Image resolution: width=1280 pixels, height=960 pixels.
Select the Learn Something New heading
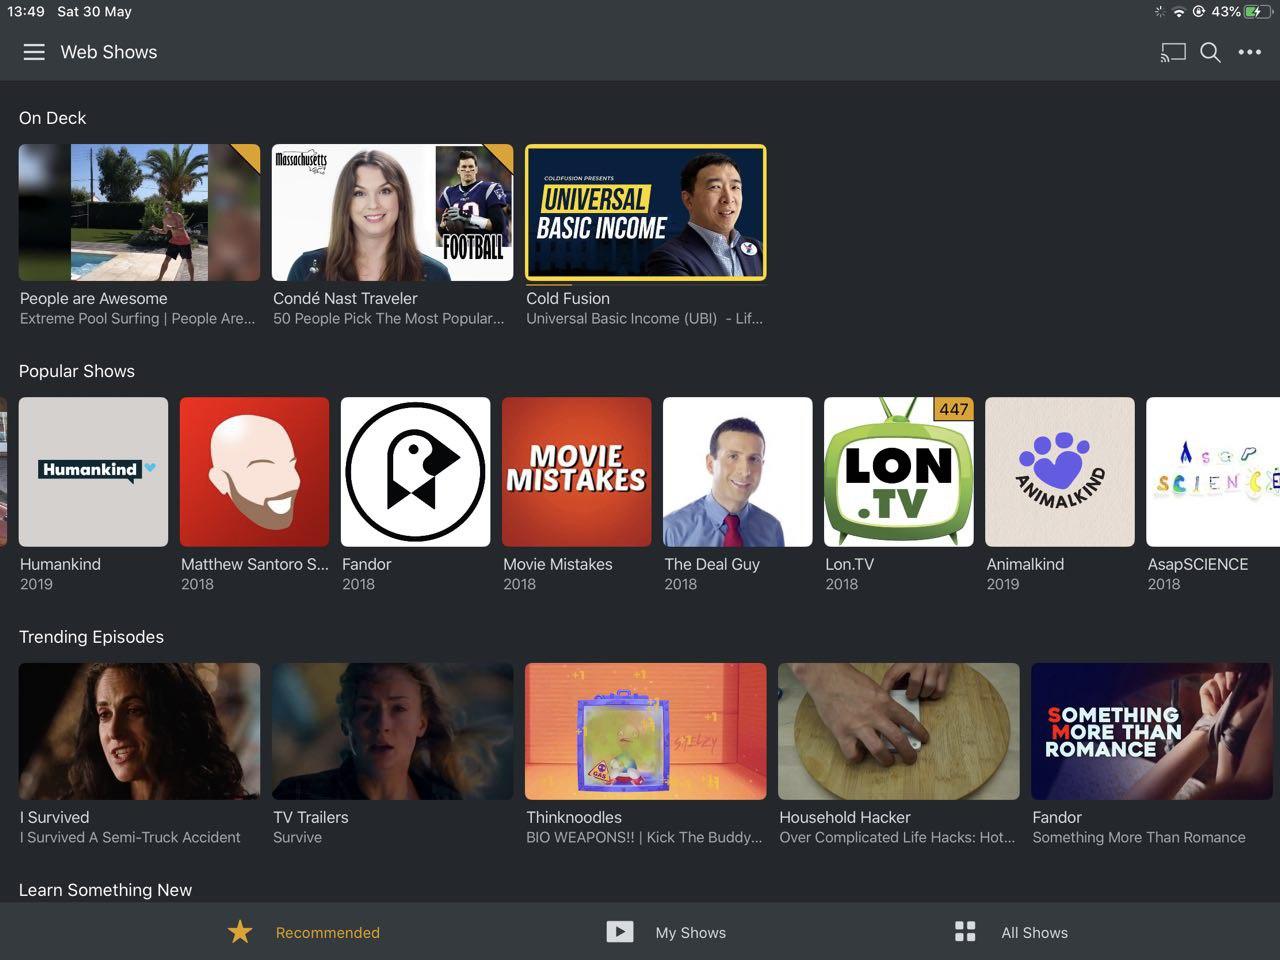pos(105,890)
